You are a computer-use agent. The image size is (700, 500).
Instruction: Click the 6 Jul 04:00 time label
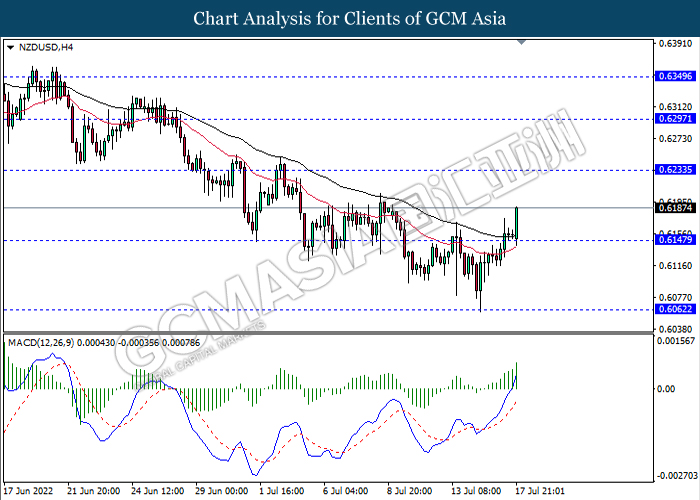(346, 491)
